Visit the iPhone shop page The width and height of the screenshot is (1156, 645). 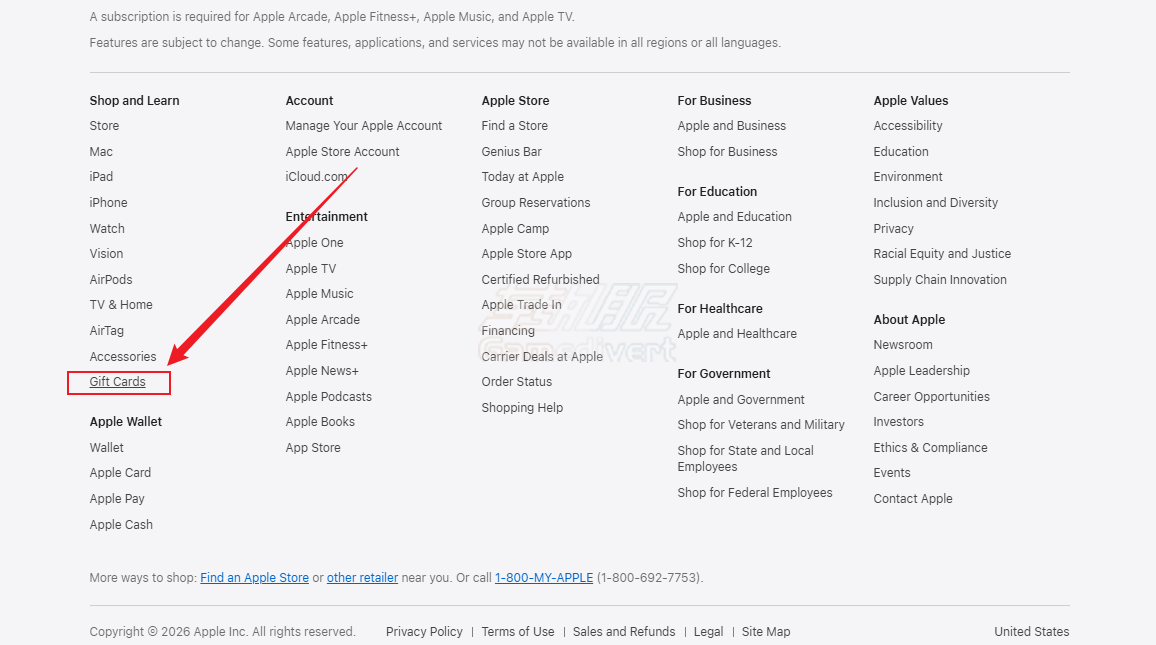pyautogui.click(x=108, y=202)
